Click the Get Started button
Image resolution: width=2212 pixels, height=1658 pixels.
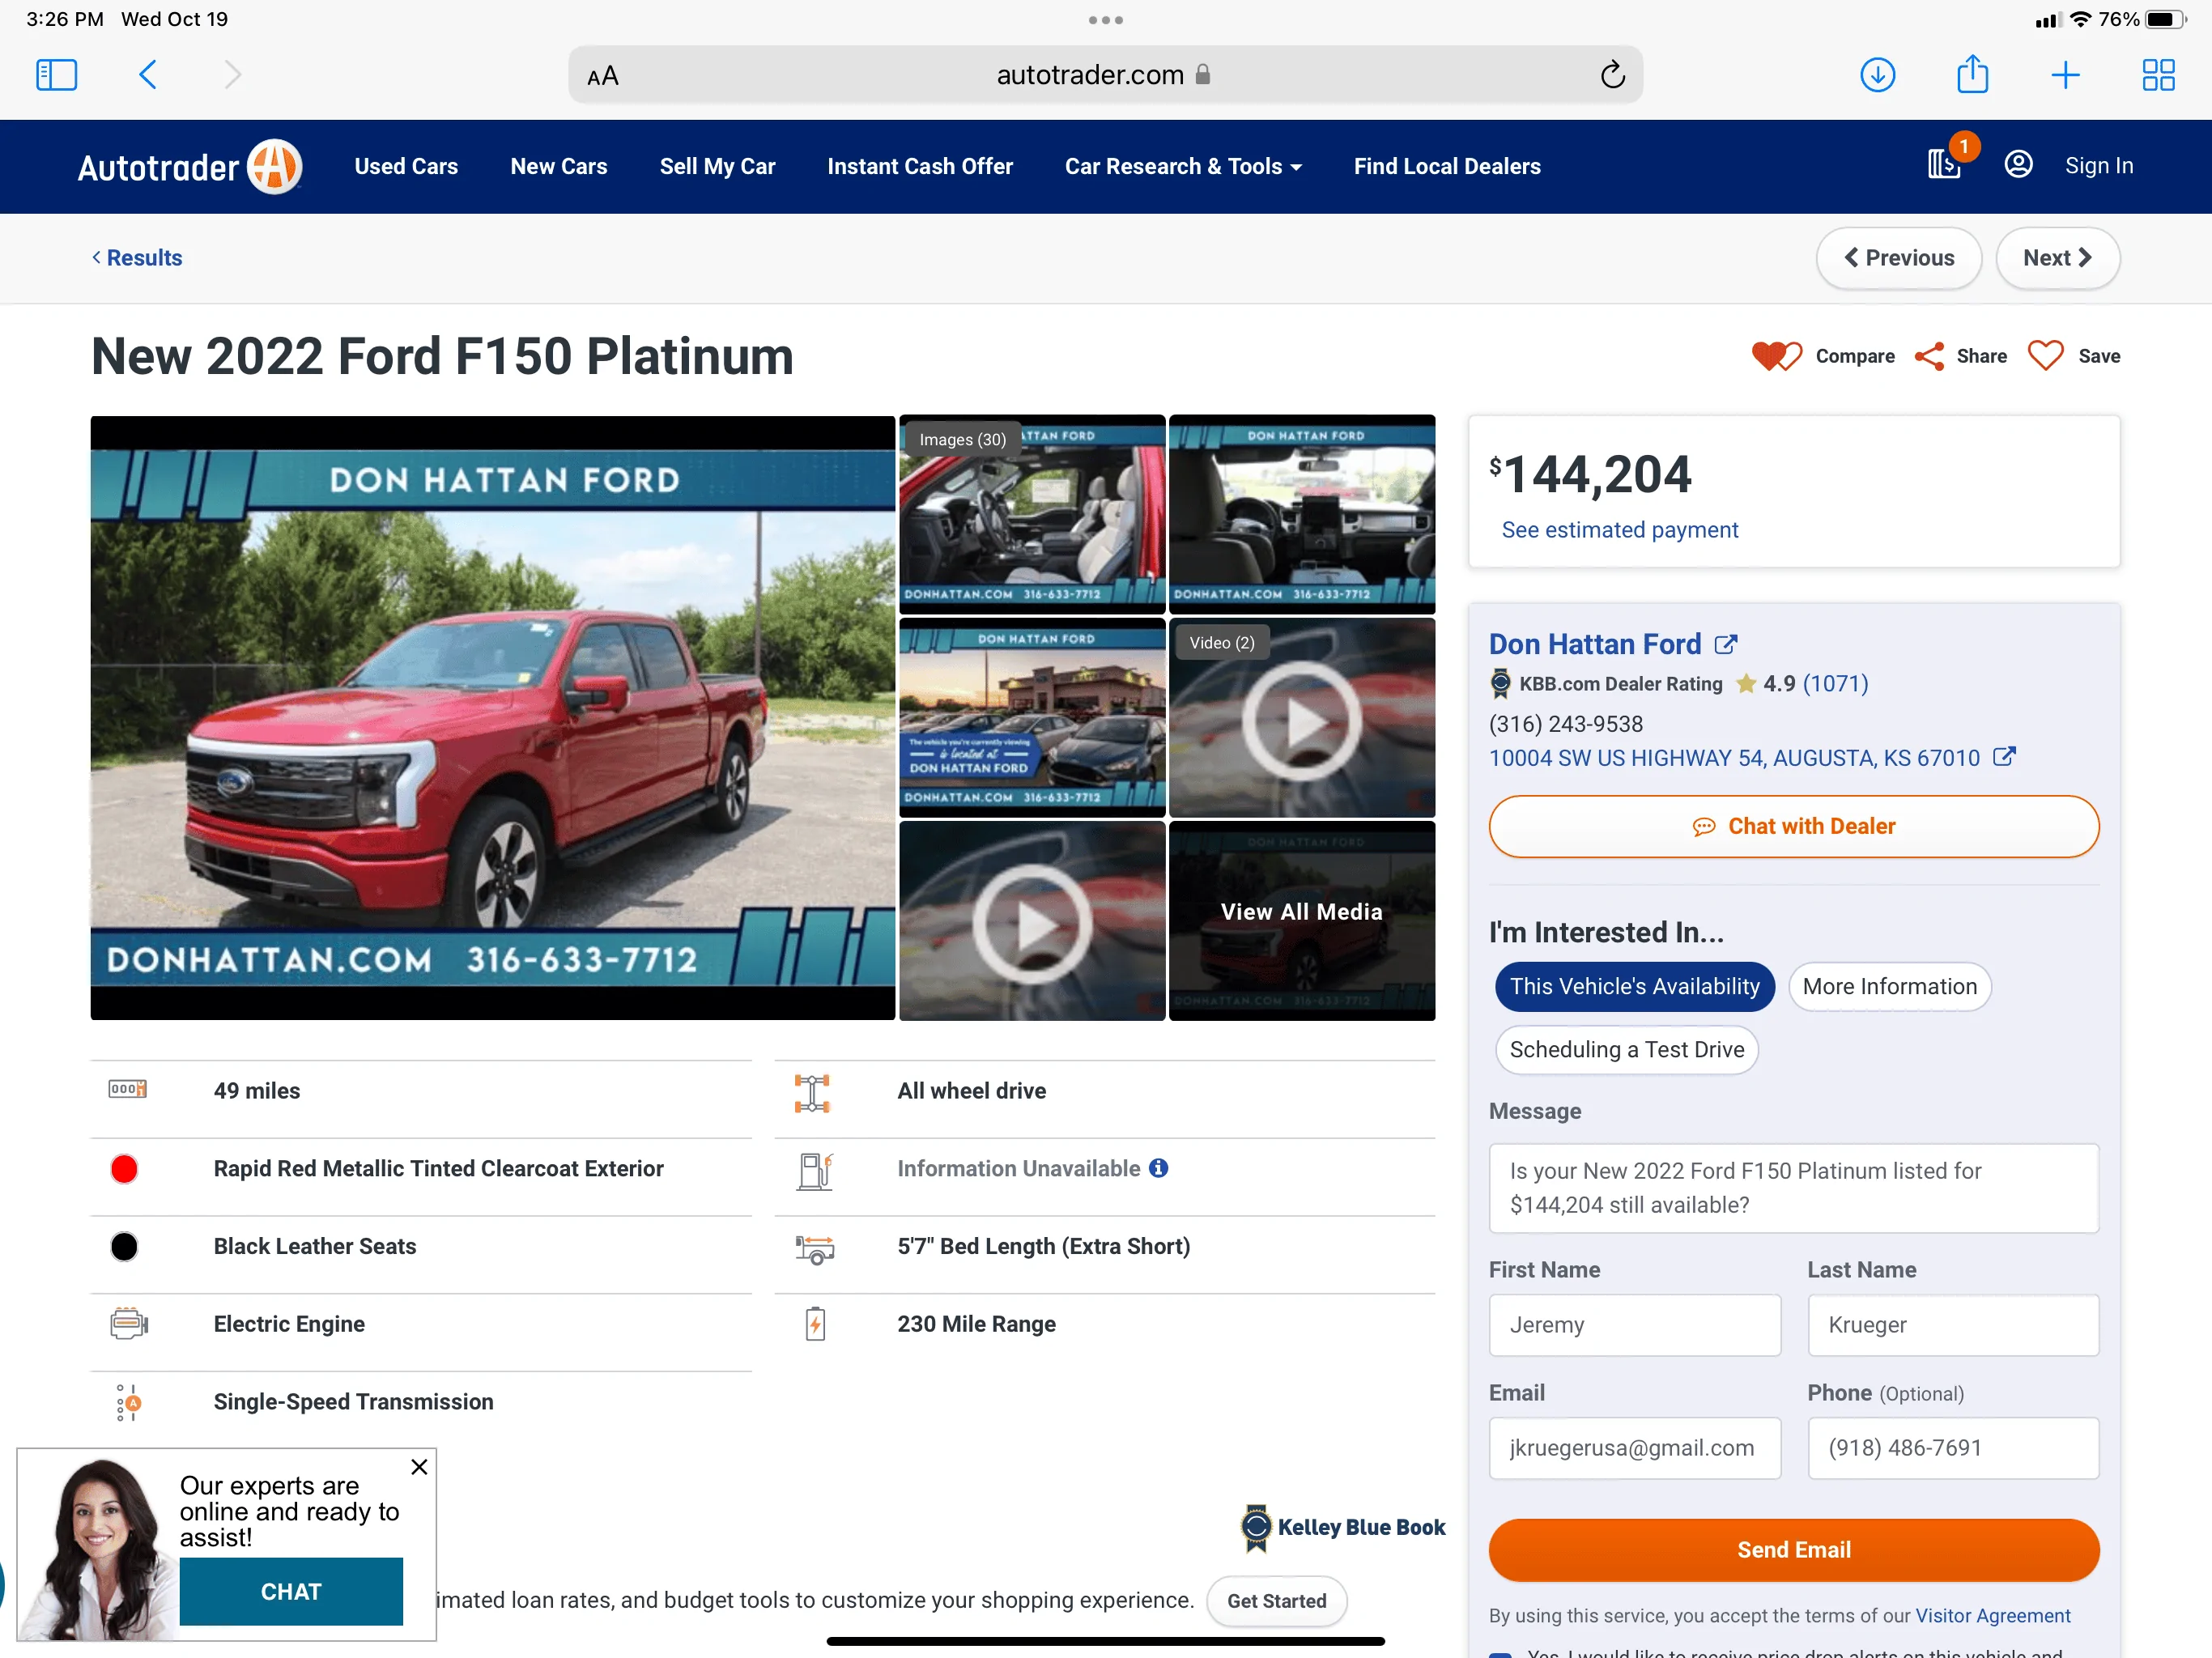[1276, 1600]
